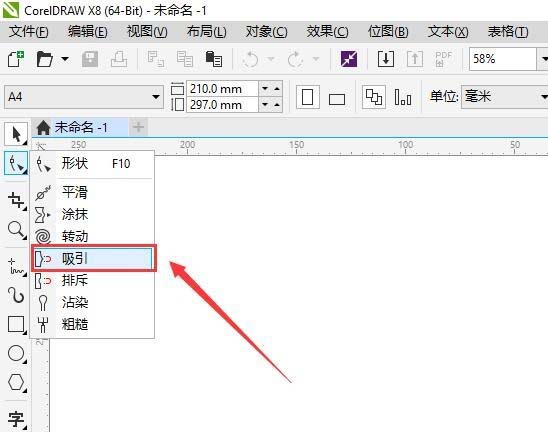Choose 涂抹 smear tool from flyout

point(92,214)
